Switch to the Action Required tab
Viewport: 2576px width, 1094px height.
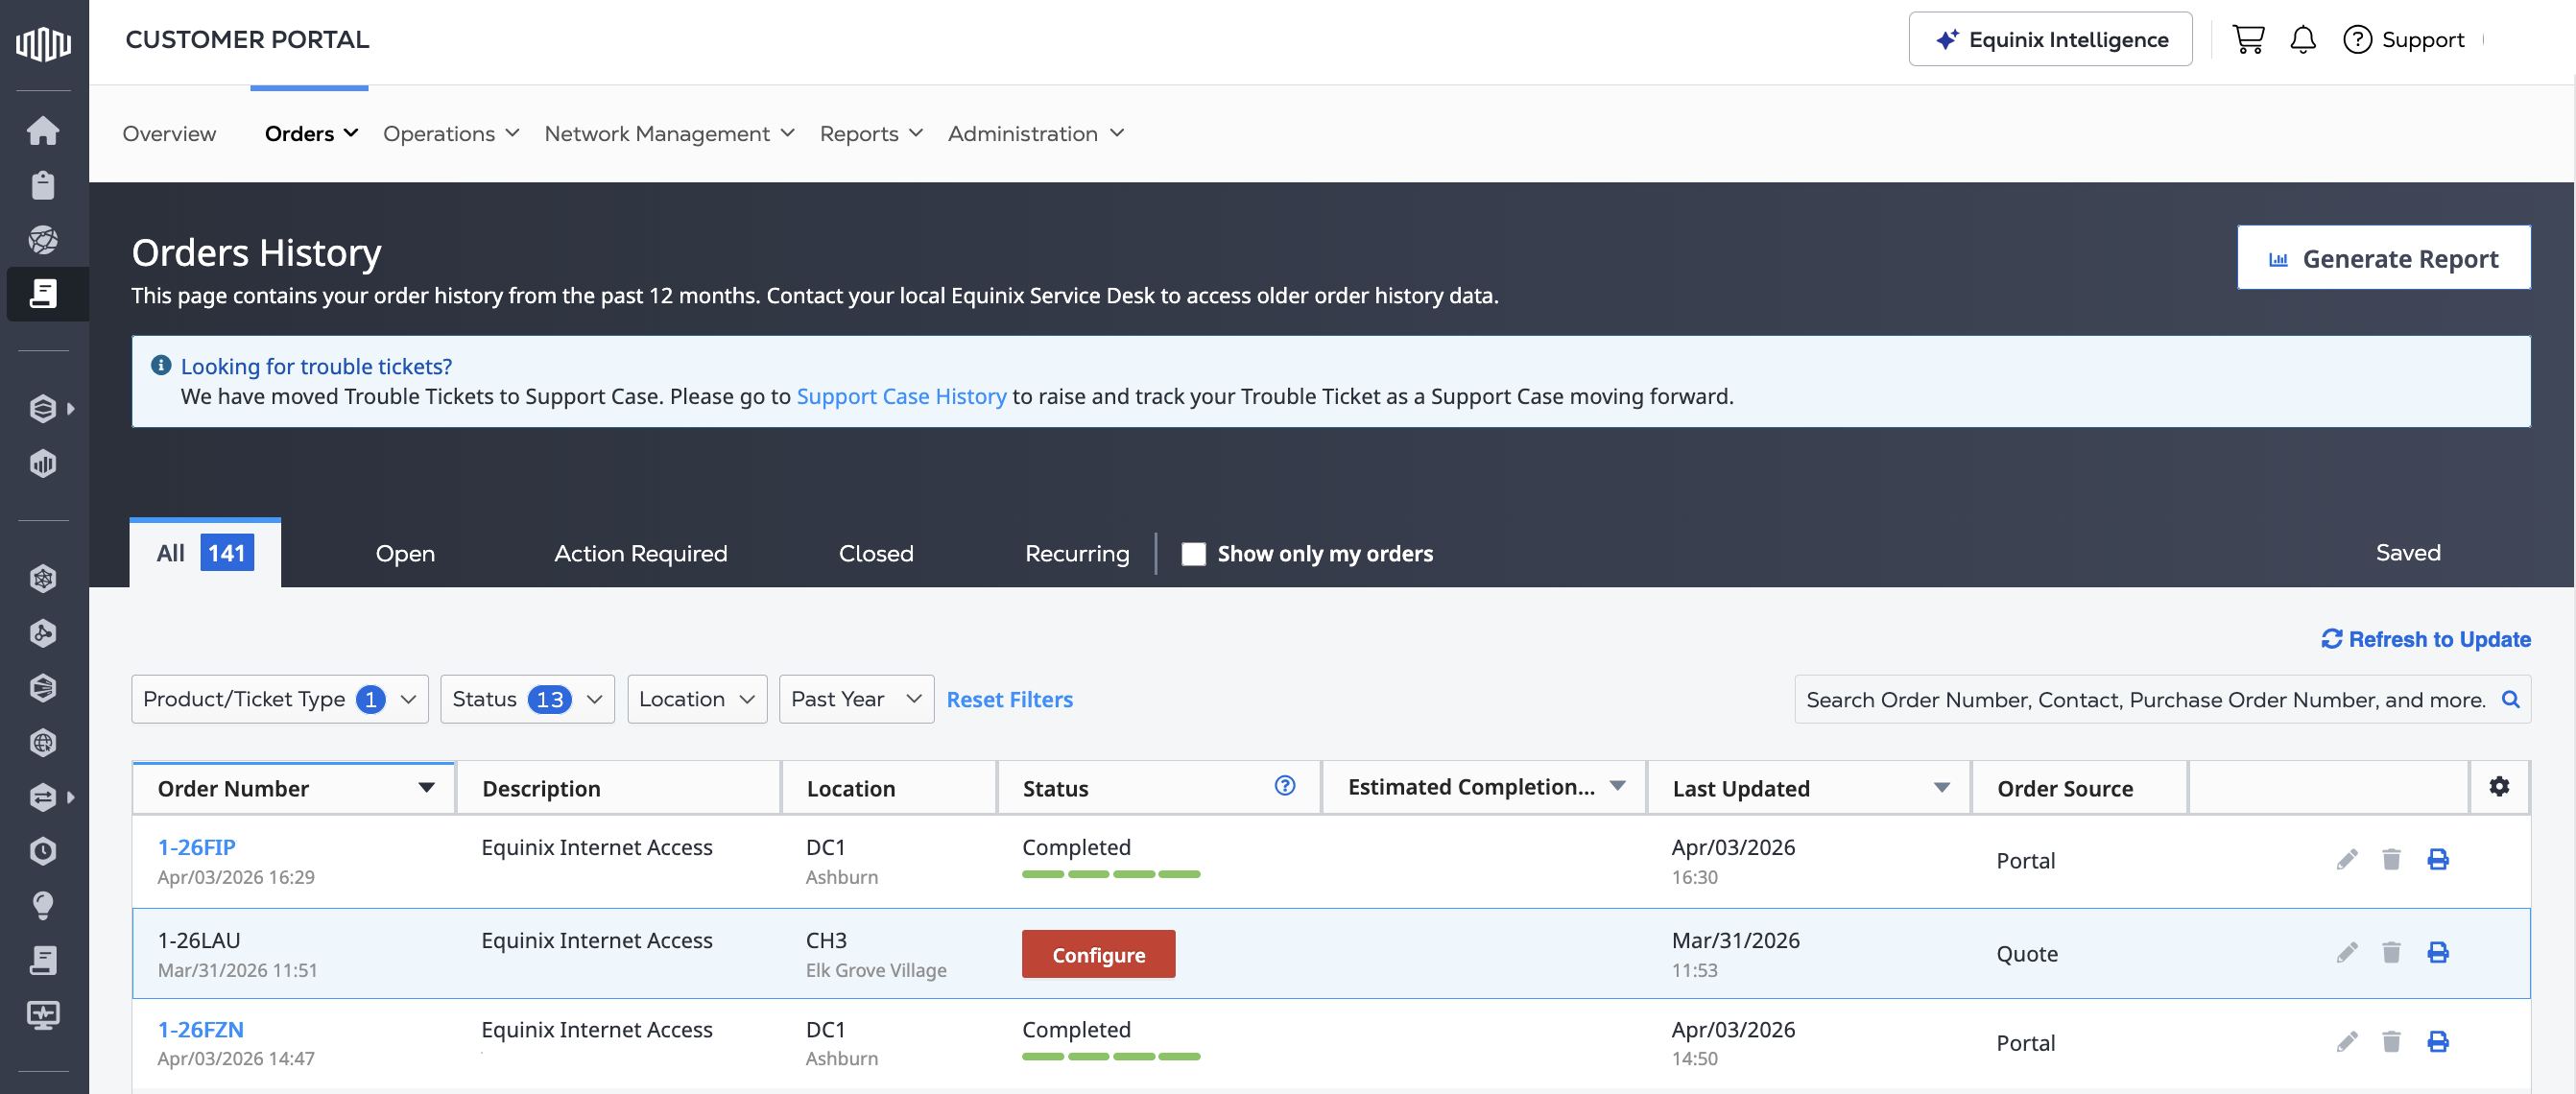point(640,553)
